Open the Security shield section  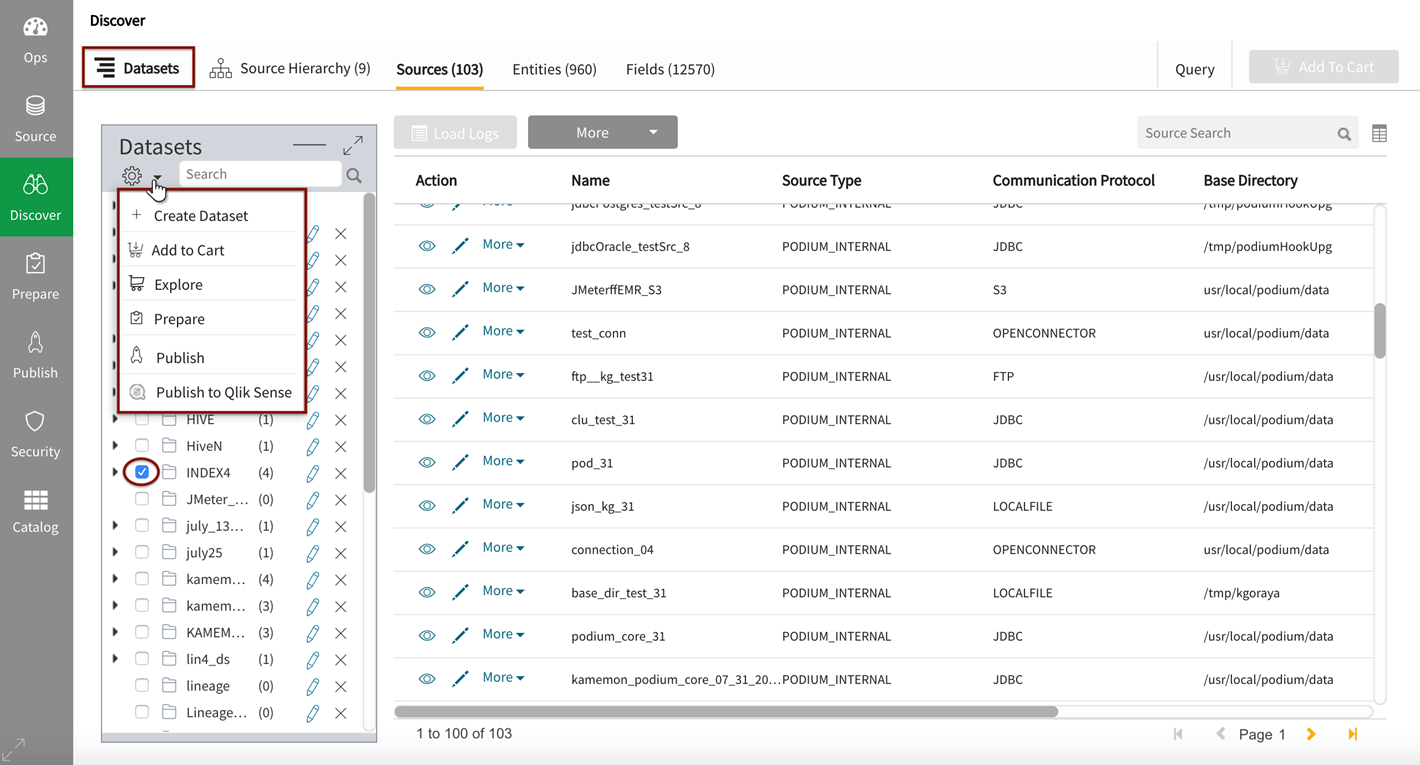(x=35, y=432)
